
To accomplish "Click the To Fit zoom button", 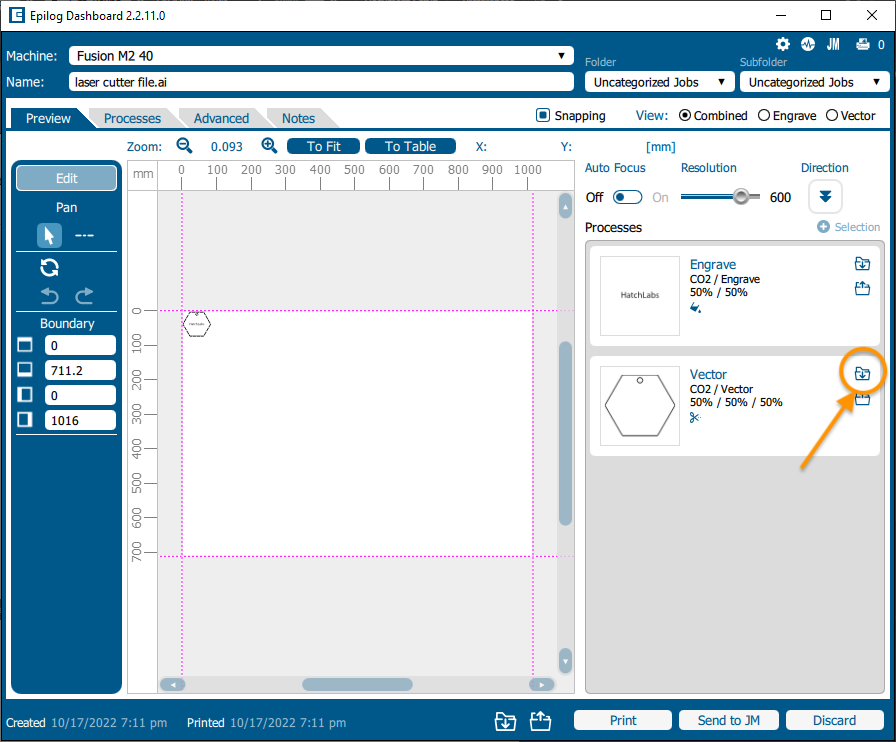I will [323, 146].
